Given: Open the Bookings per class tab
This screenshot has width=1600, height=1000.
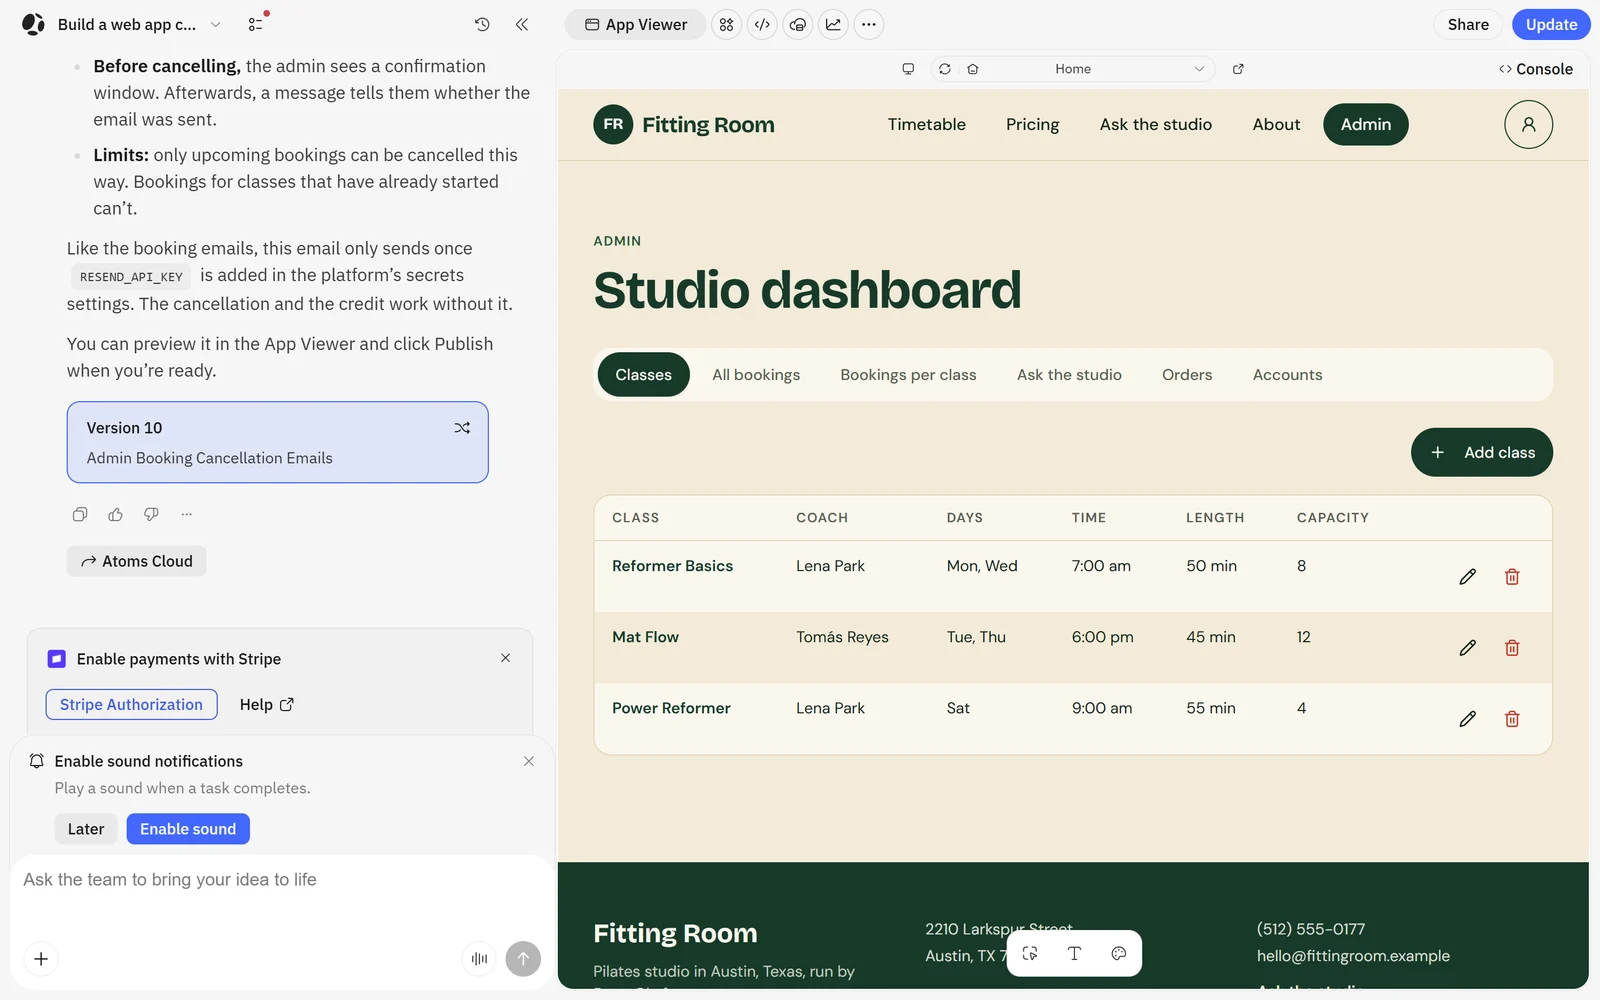Looking at the screenshot, I should (908, 375).
